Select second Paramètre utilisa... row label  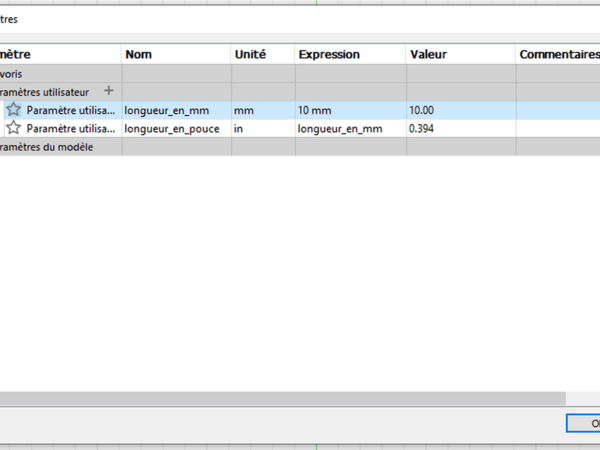pos(71,129)
